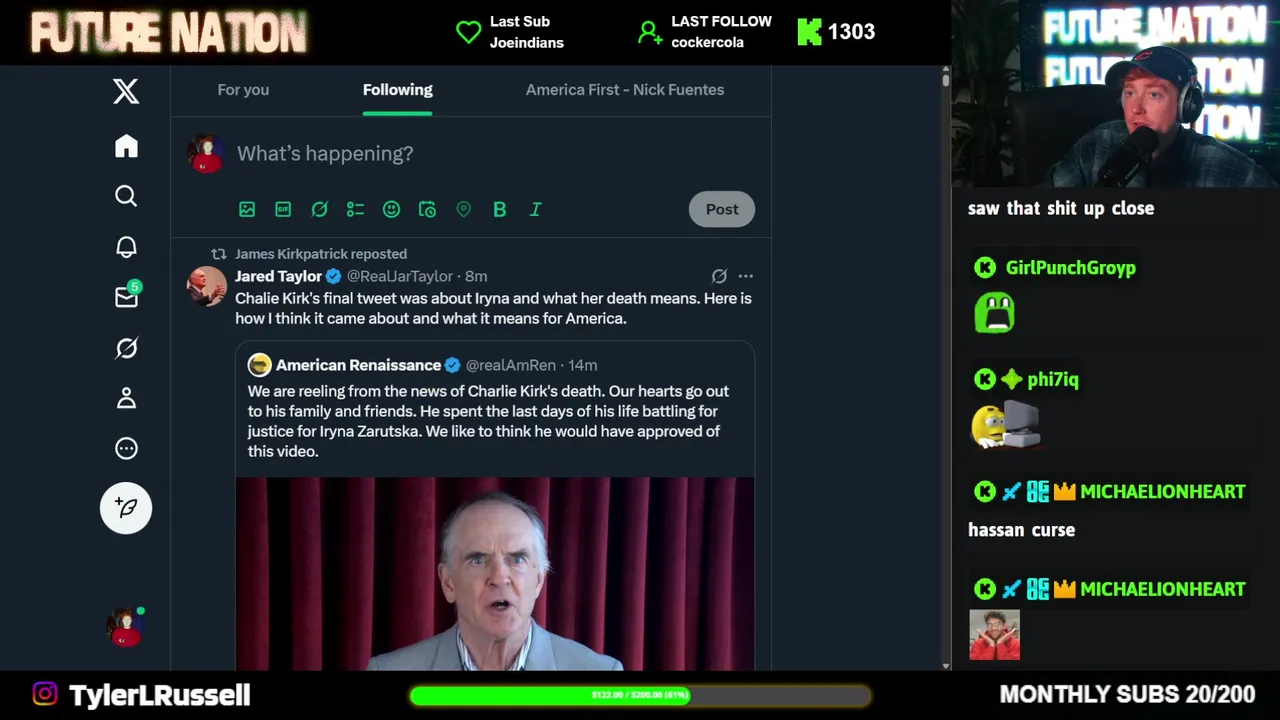This screenshot has width=1280, height=720.
Task: Click the X logo in the sidebar
Action: click(x=126, y=91)
